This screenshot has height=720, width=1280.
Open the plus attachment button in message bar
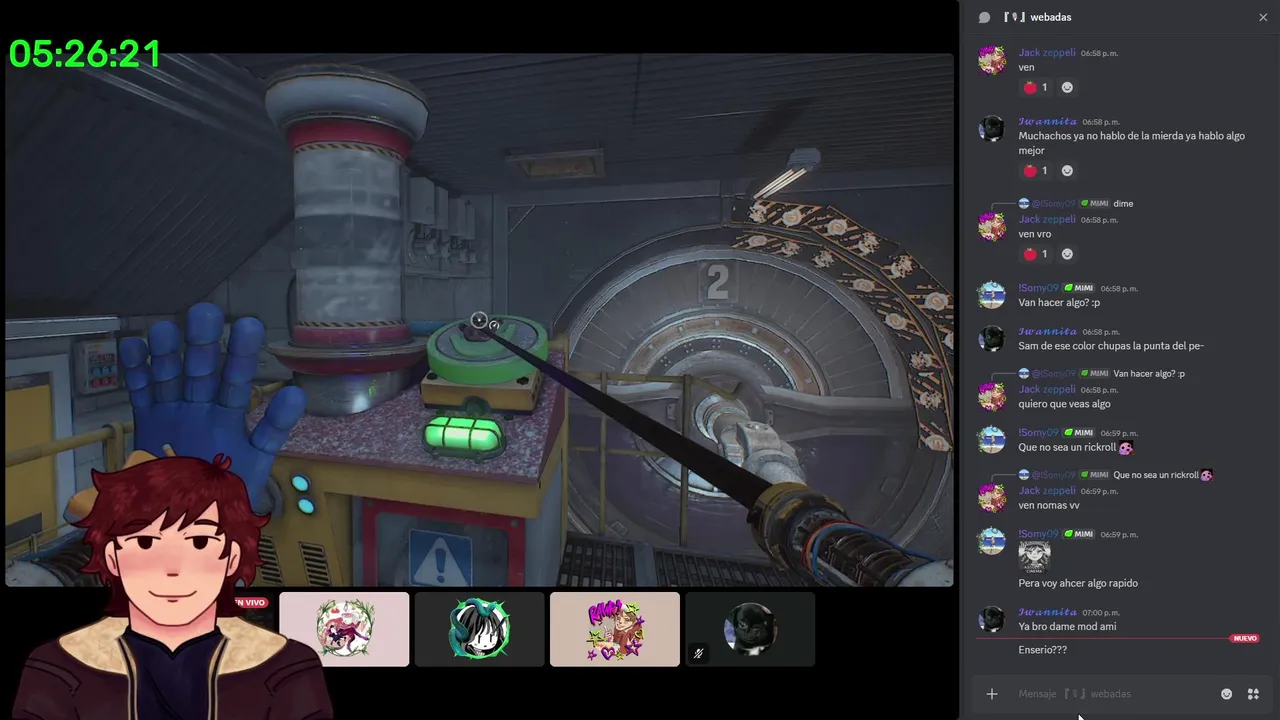(x=992, y=694)
